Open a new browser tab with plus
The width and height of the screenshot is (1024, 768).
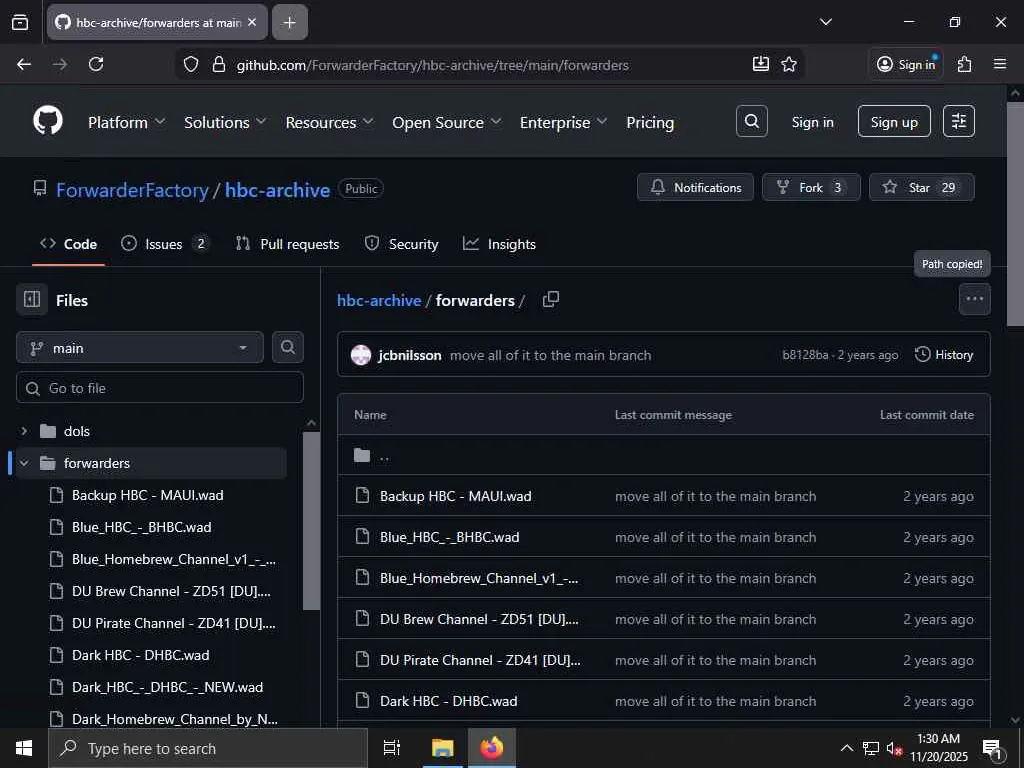pyautogui.click(x=289, y=22)
